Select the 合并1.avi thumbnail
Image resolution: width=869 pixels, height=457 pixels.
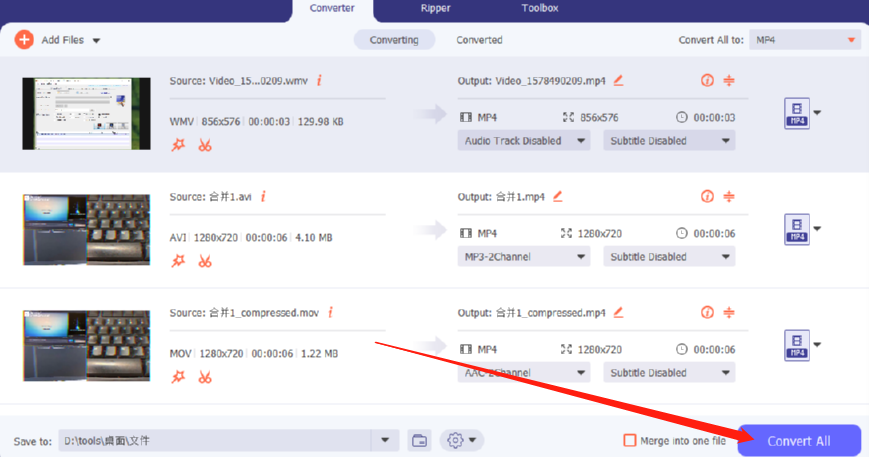click(x=86, y=229)
